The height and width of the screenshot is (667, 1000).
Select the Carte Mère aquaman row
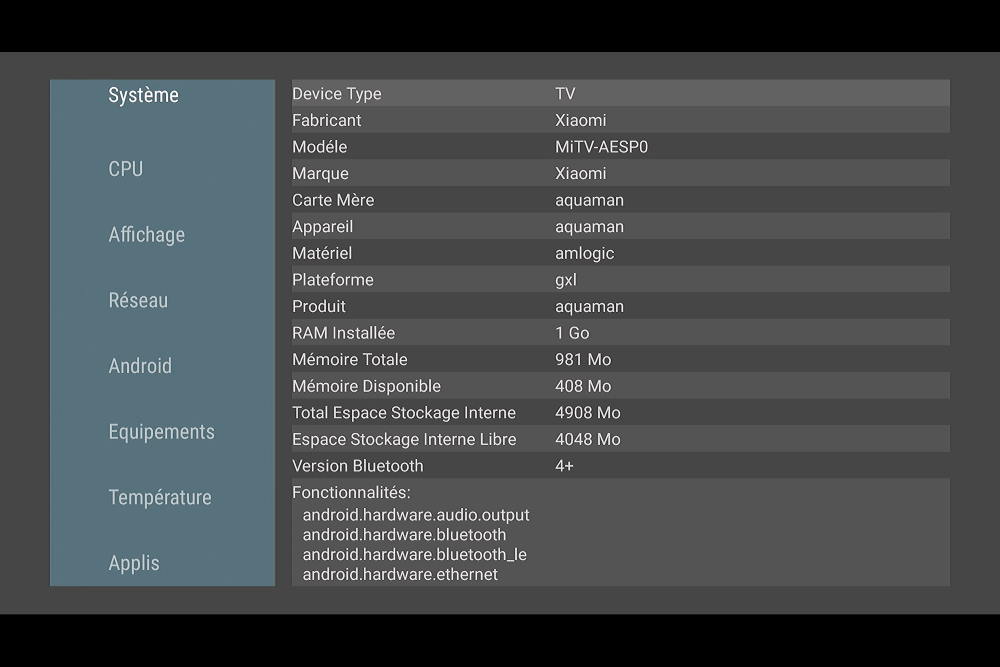pos(621,200)
